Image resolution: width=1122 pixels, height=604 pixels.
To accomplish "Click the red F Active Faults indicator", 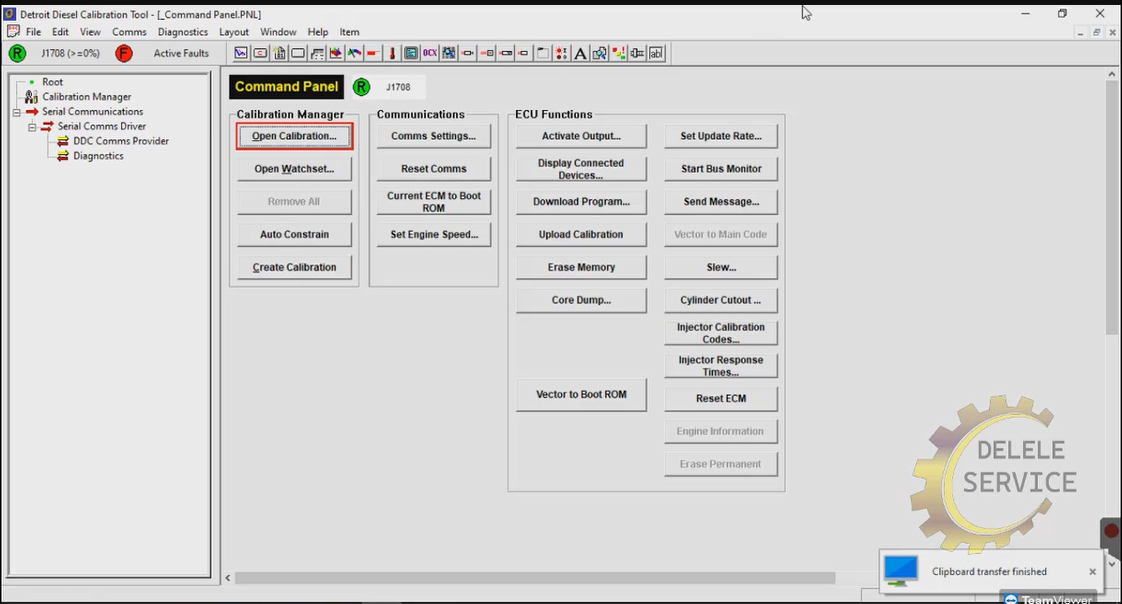I will 124,53.
